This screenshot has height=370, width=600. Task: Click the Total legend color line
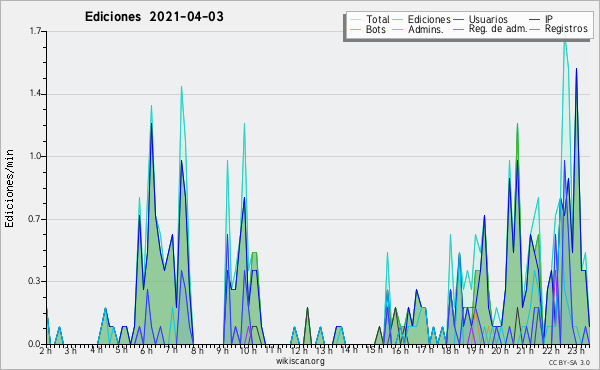click(x=355, y=20)
